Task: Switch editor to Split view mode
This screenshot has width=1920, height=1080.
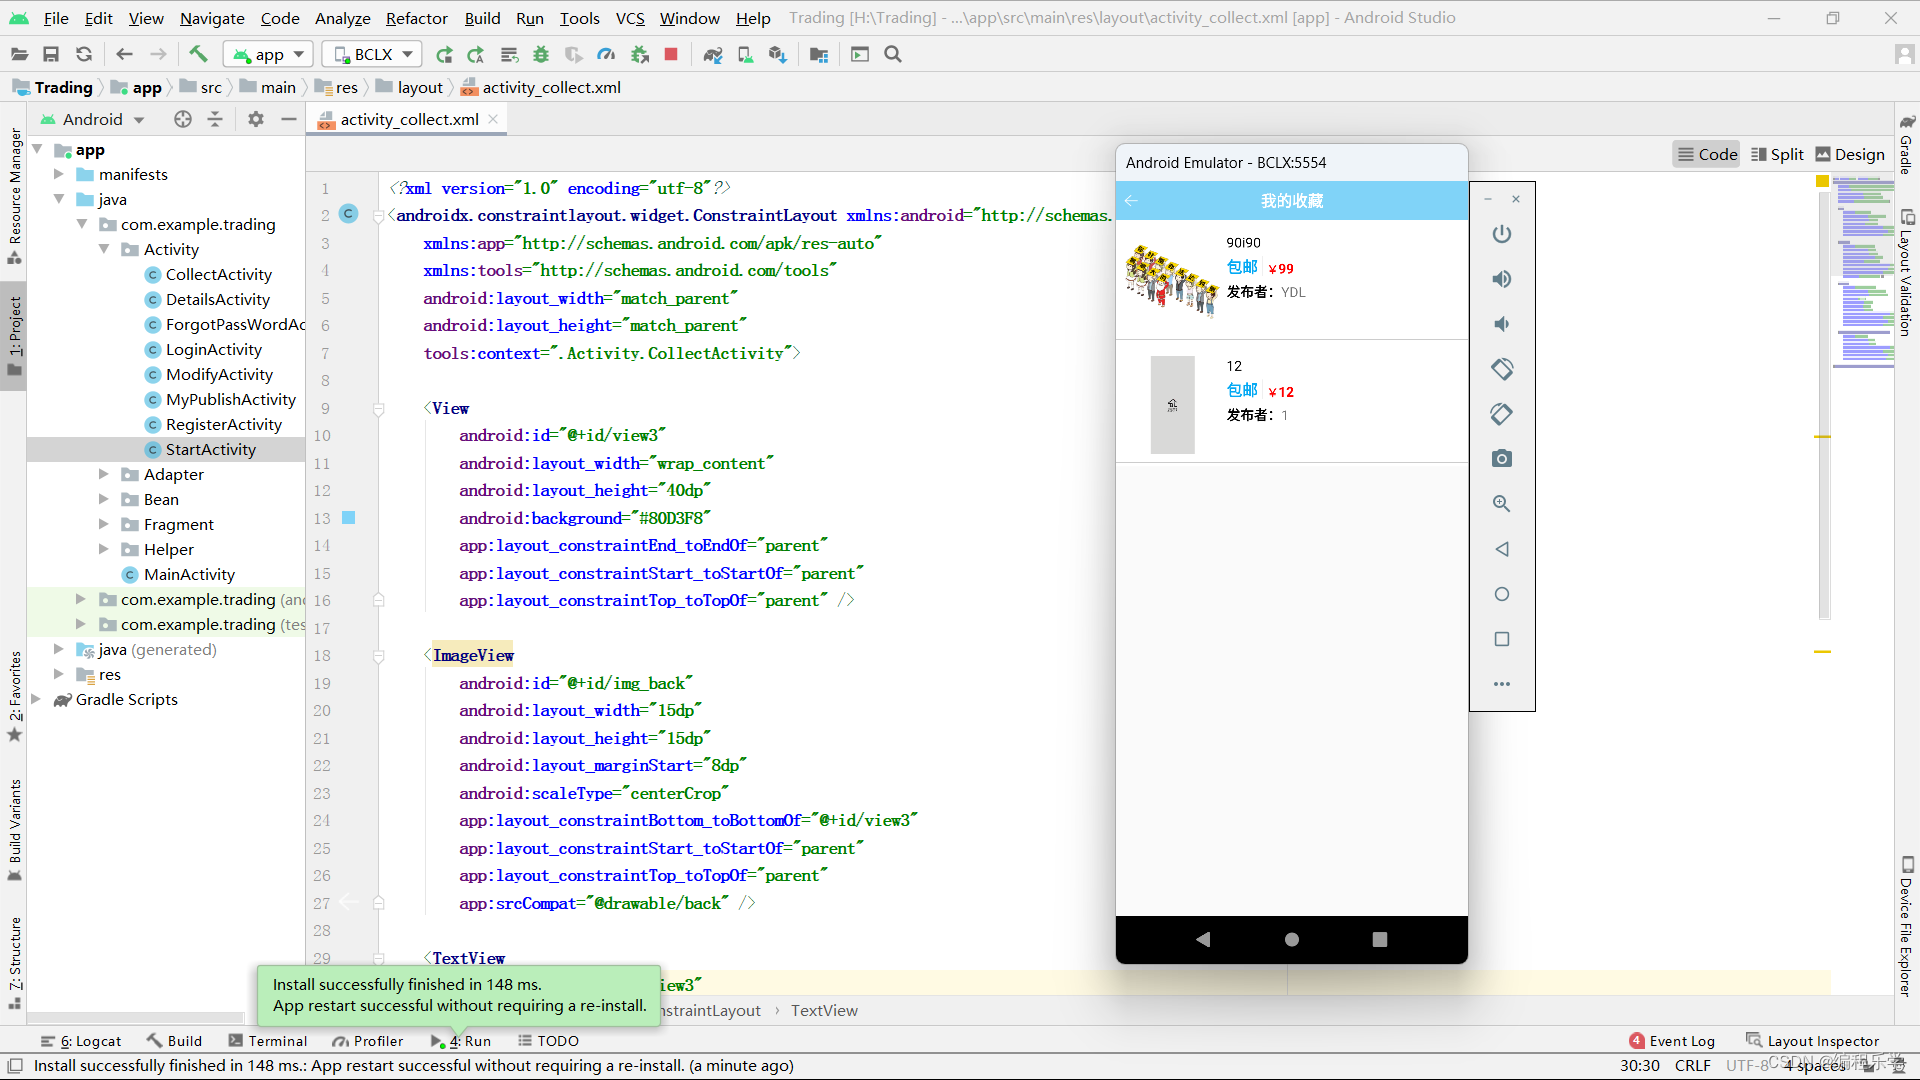Action: pyautogui.click(x=1777, y=154)
